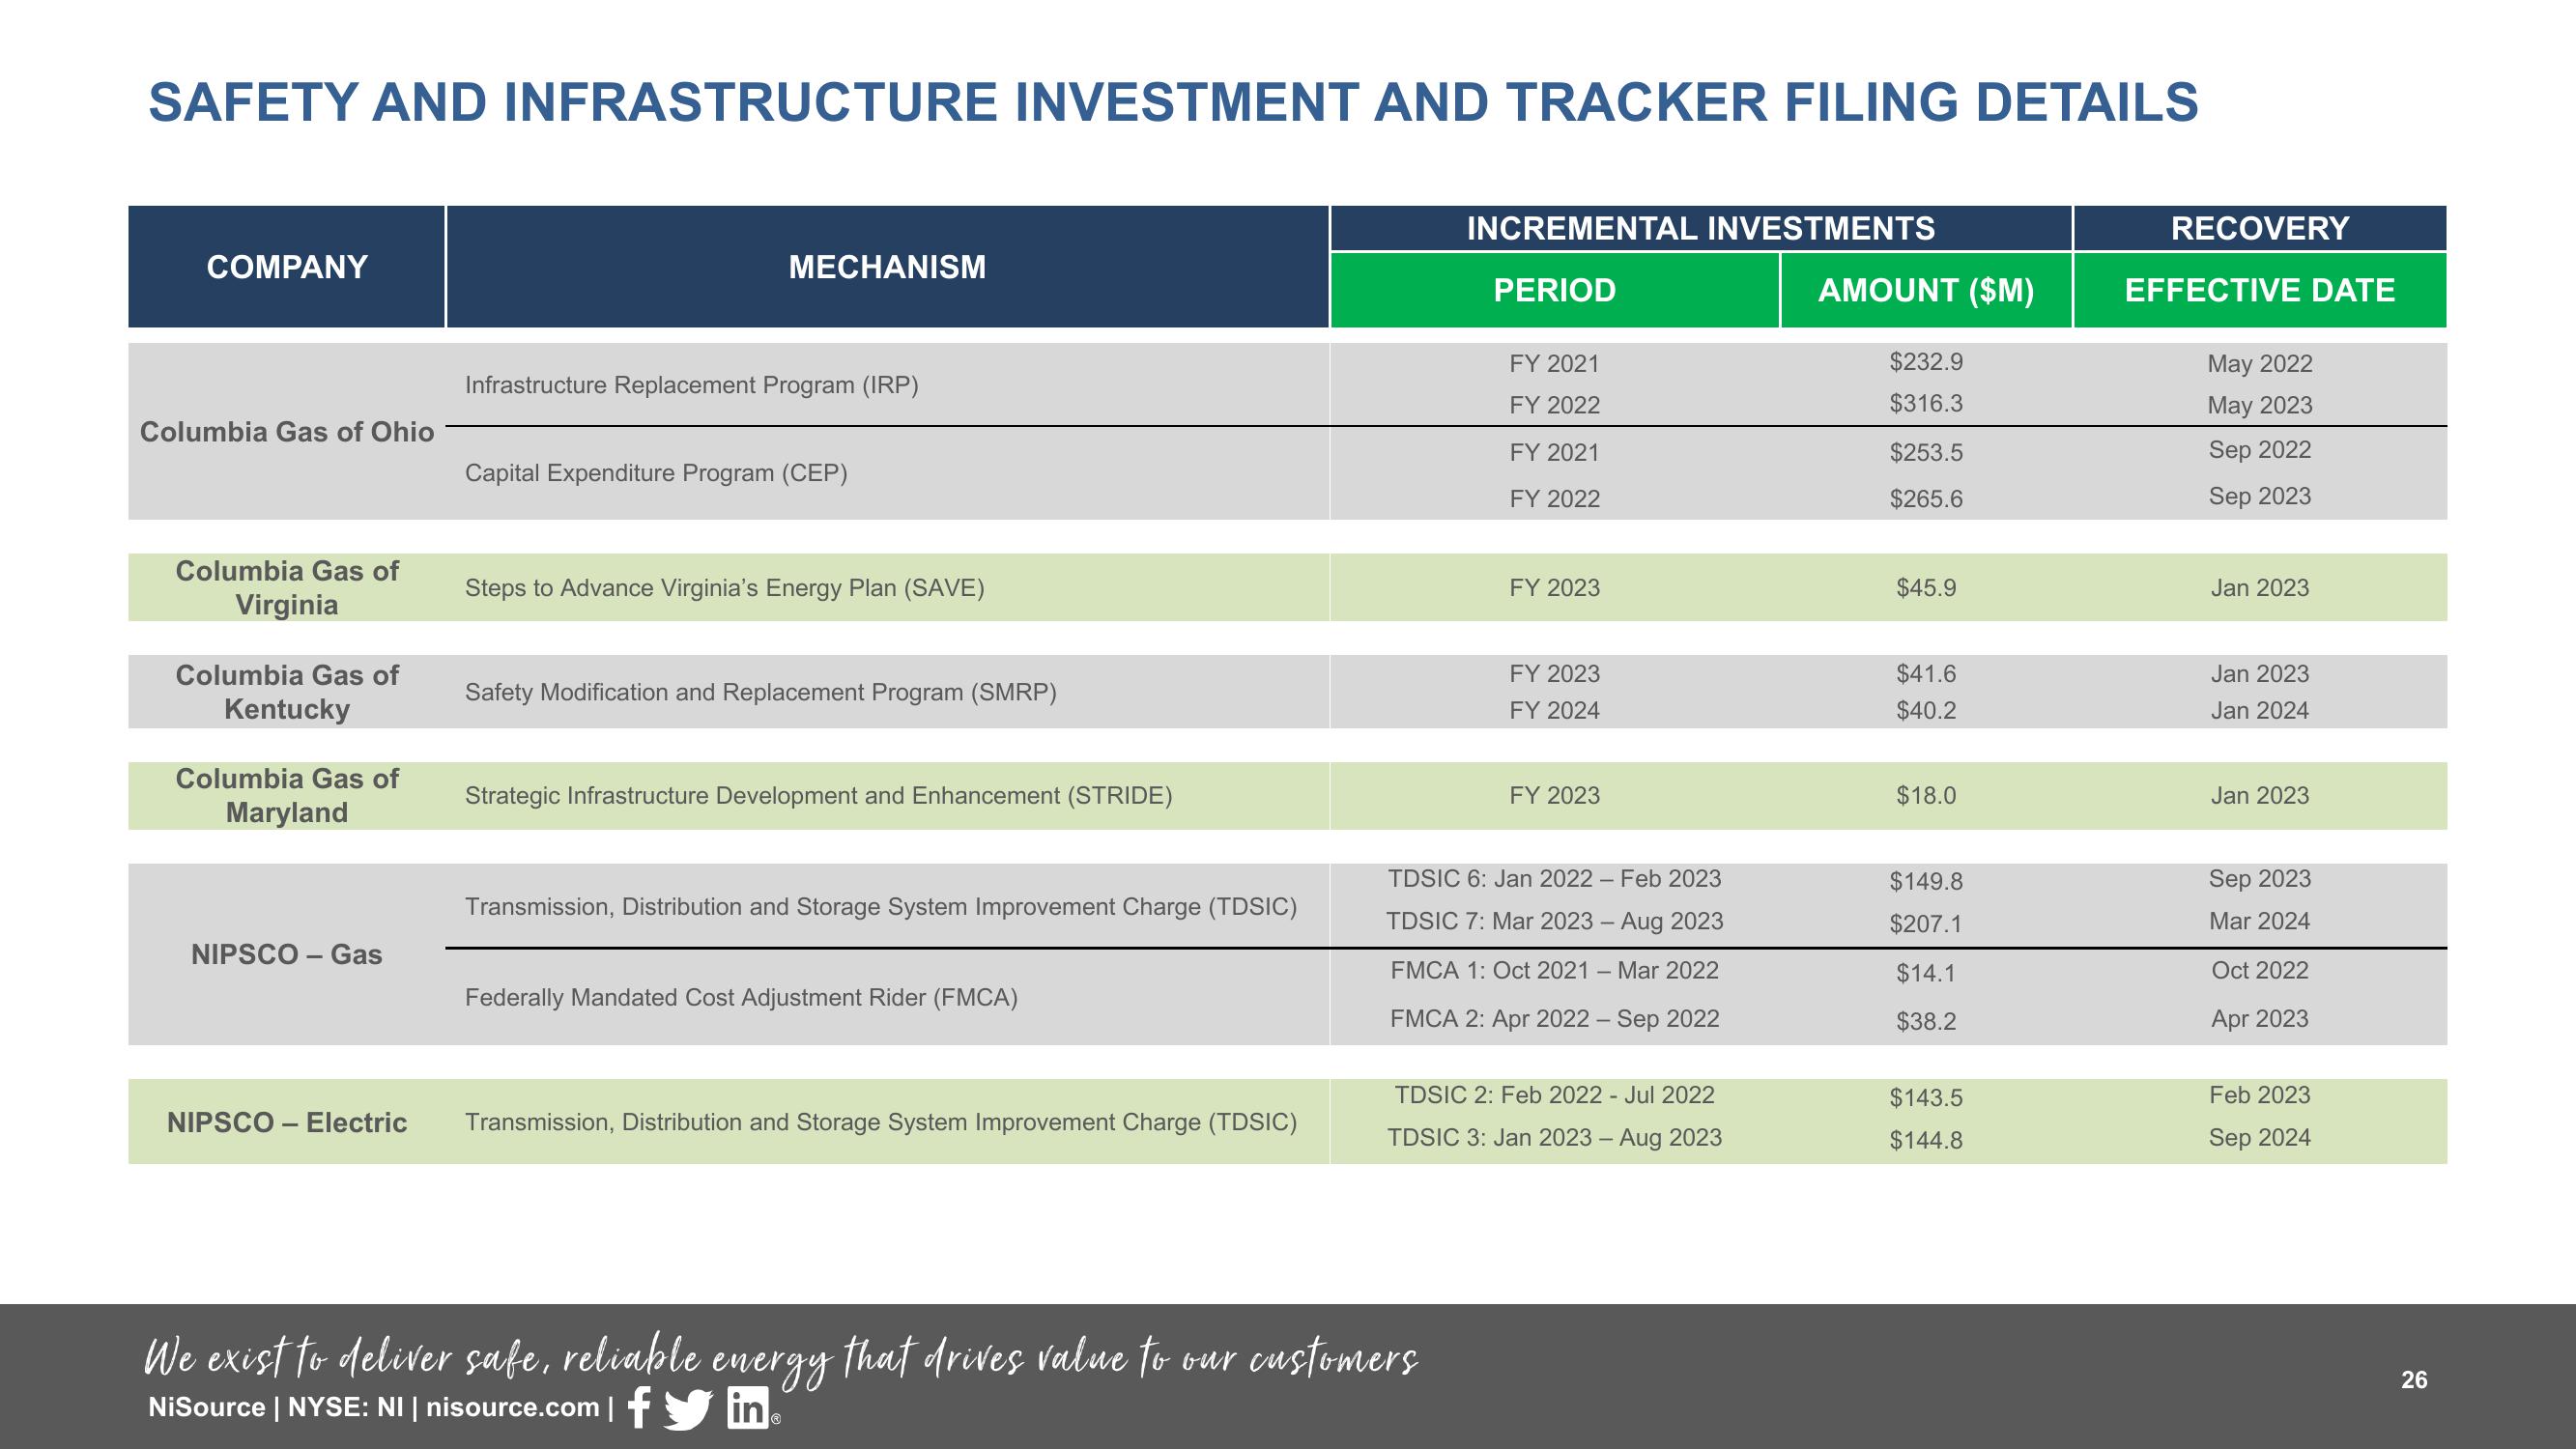The width and height of the screenshot is (2576, 1449).
Task: Select NIPSCO Gas TDSIC mechanism text
Action: pos(881,907)
